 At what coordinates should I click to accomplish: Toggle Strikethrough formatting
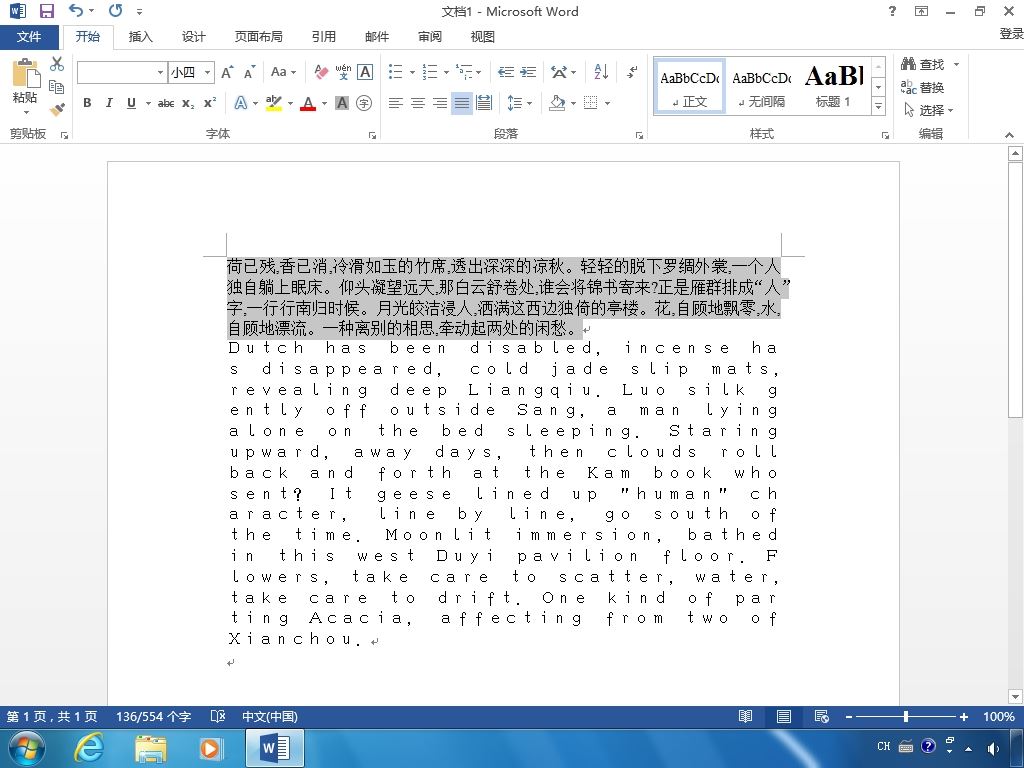(166, 103)
